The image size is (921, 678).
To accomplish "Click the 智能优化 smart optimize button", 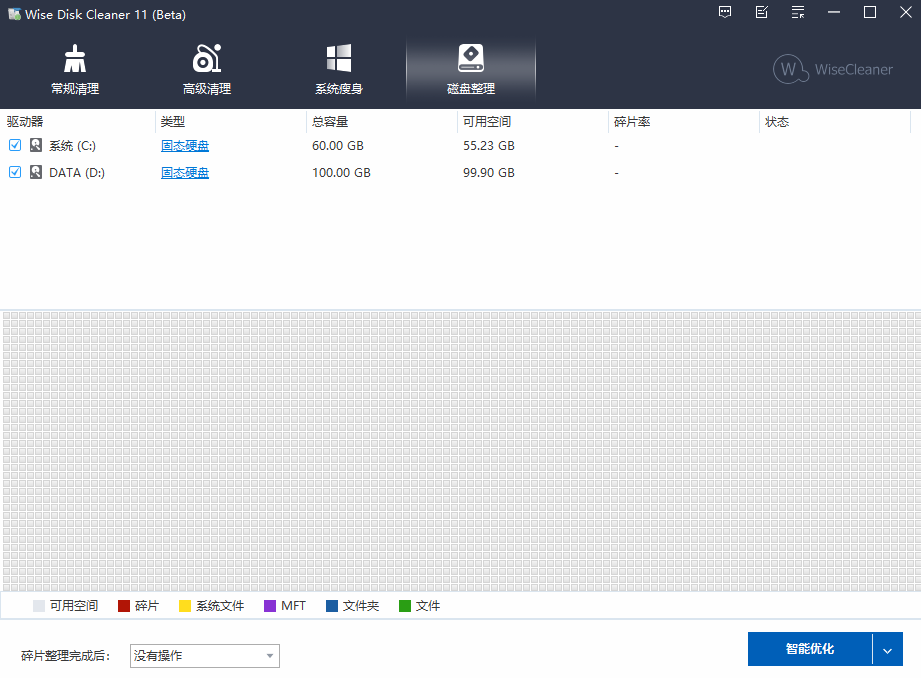I will 812,649.
